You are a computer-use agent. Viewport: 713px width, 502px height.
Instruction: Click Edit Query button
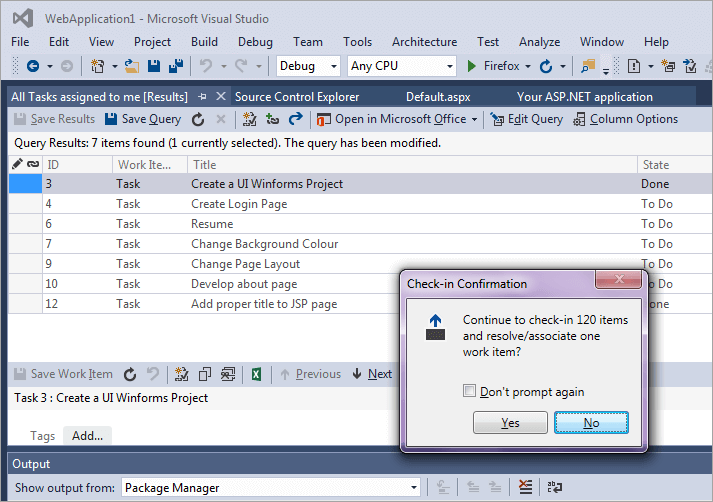tap(527, 119)
